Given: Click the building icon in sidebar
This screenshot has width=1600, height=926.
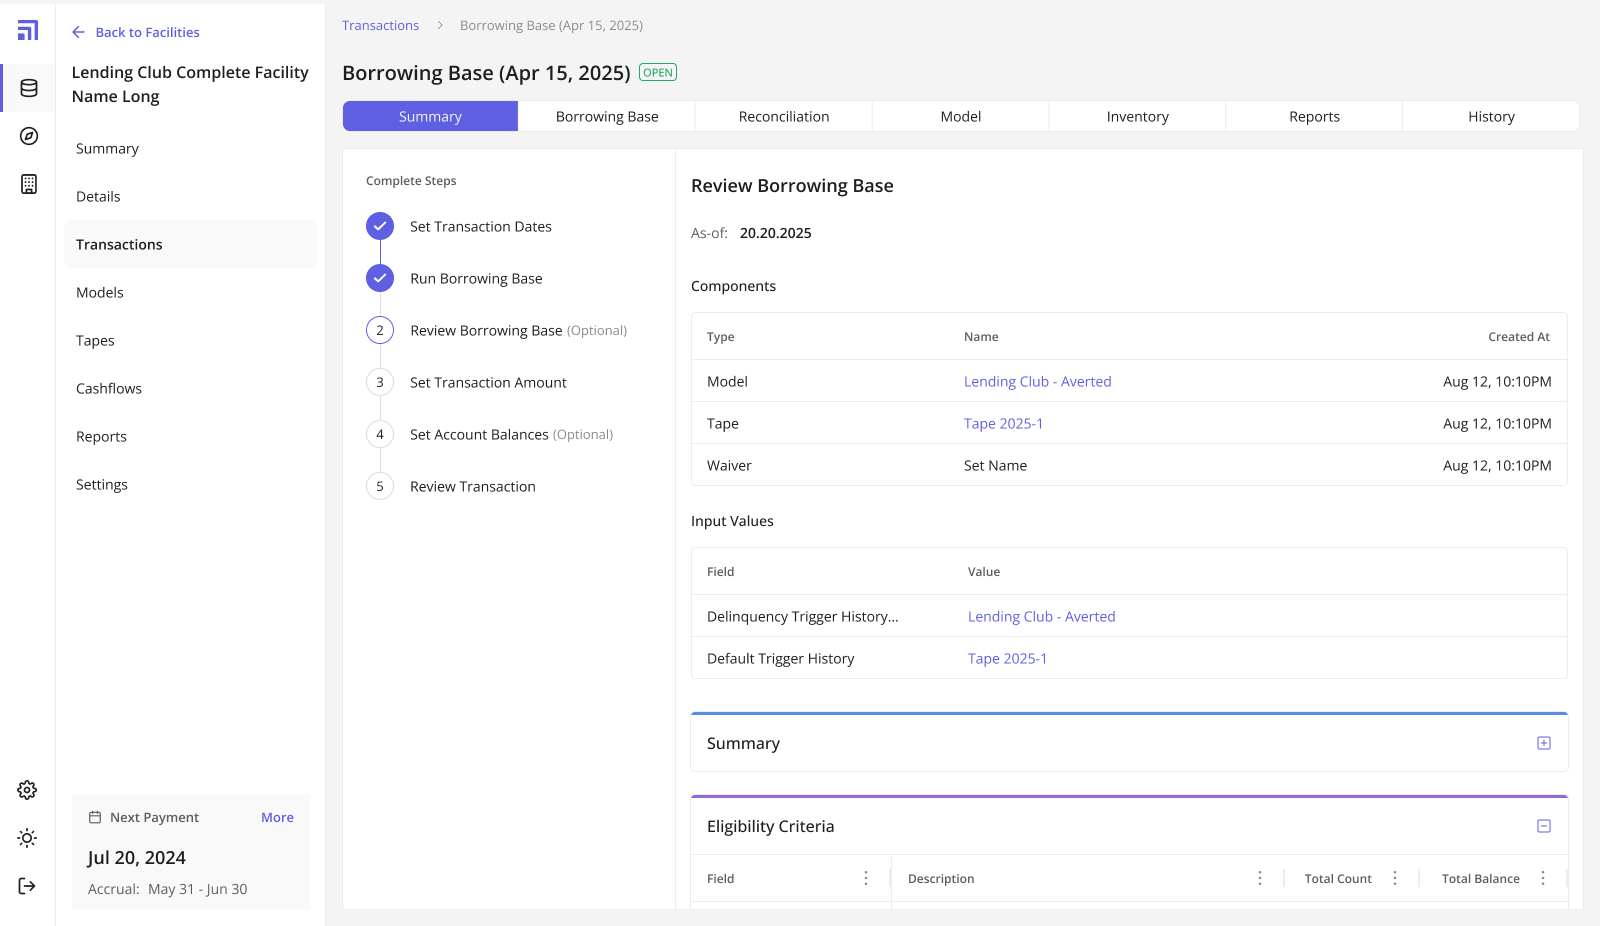Looking at the screenshot, I should pos(29,184).
